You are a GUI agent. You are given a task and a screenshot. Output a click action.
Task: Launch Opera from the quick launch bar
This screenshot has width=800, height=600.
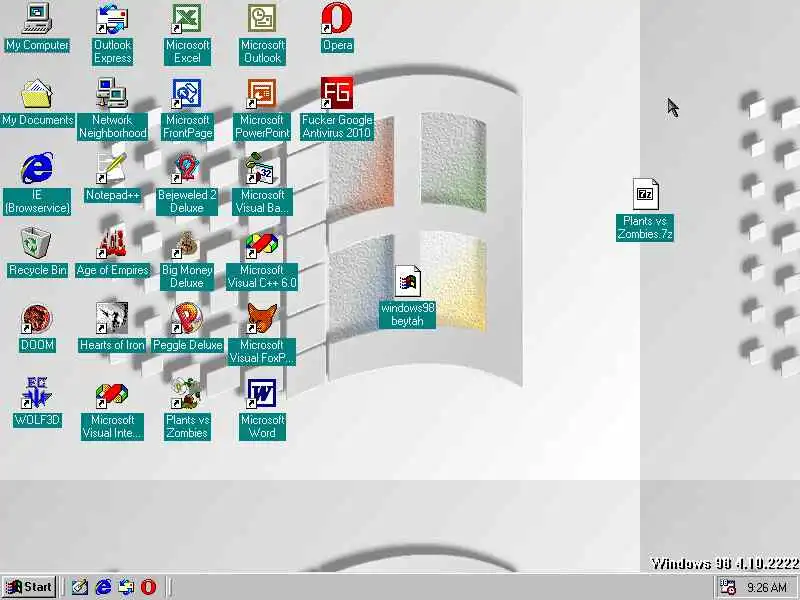[148, 587]
